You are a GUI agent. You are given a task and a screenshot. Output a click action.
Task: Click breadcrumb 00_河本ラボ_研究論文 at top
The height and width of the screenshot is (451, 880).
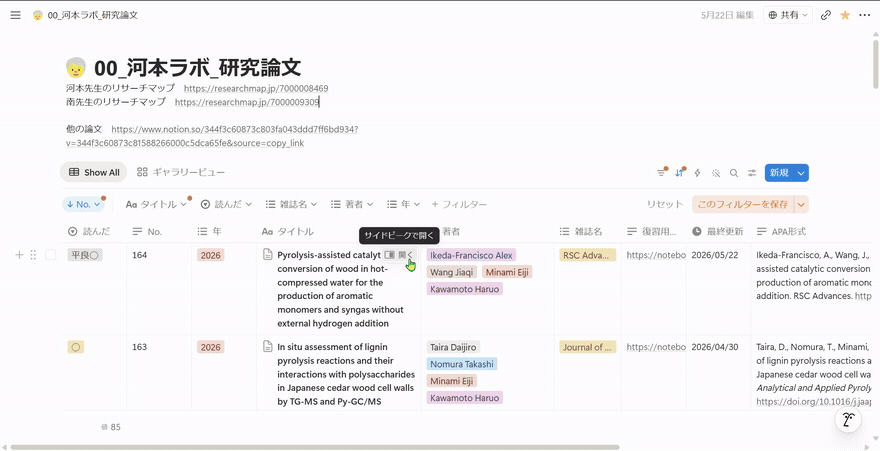pyautogui.click(x=93, y=15)
